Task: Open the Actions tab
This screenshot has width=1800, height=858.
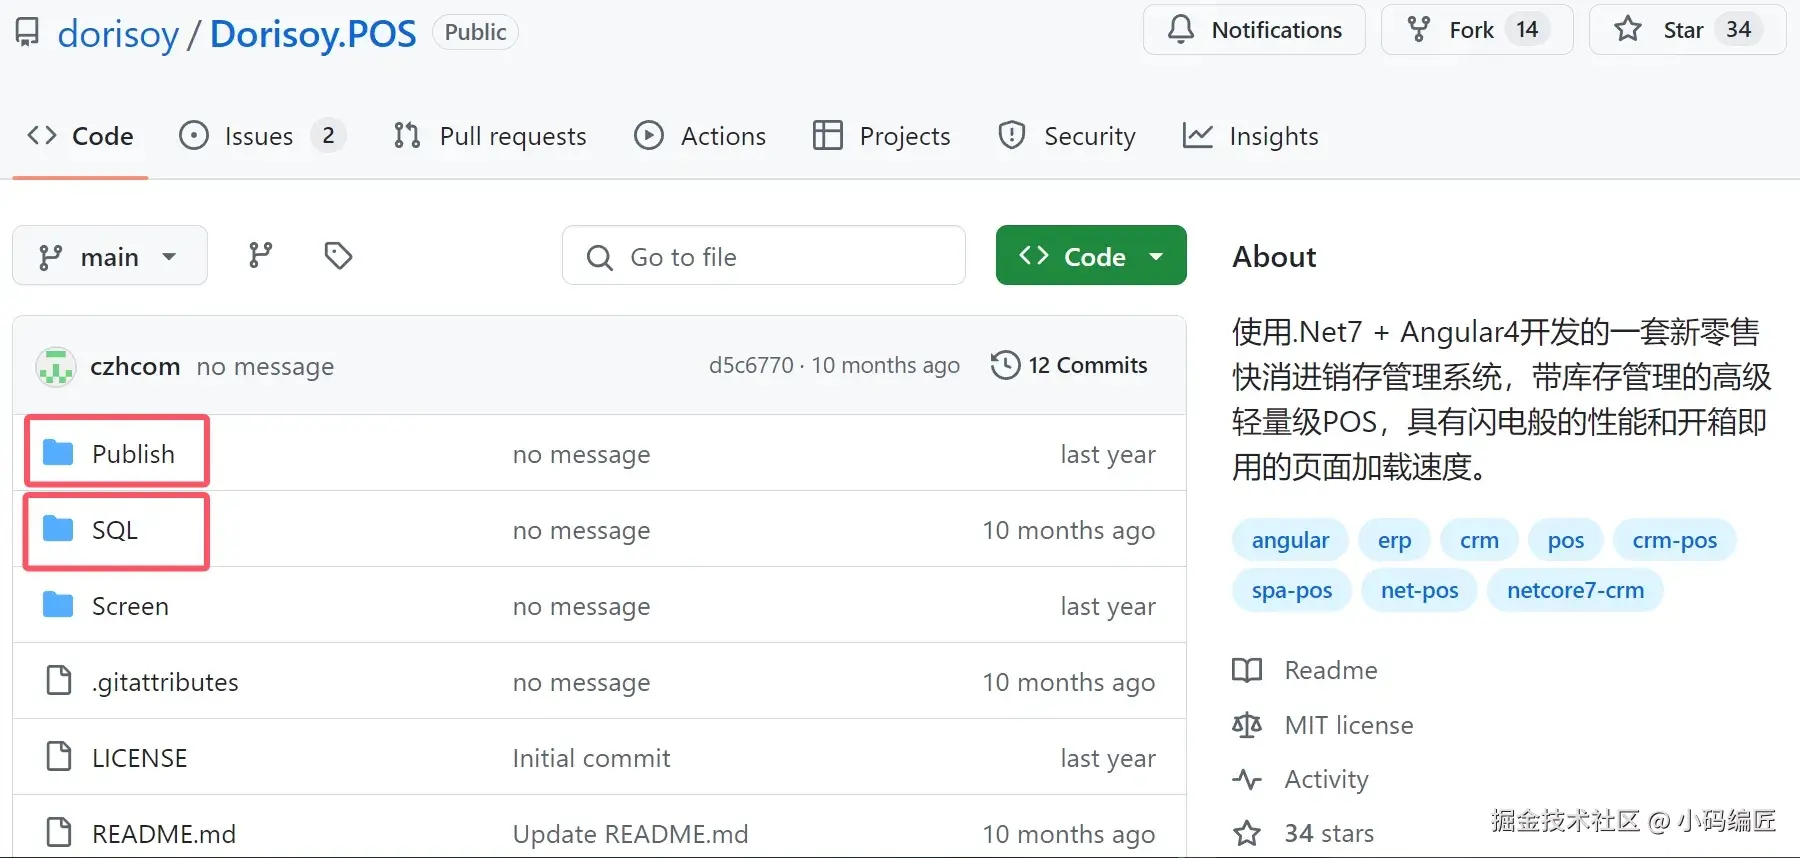Action: (x=700, y=136)
